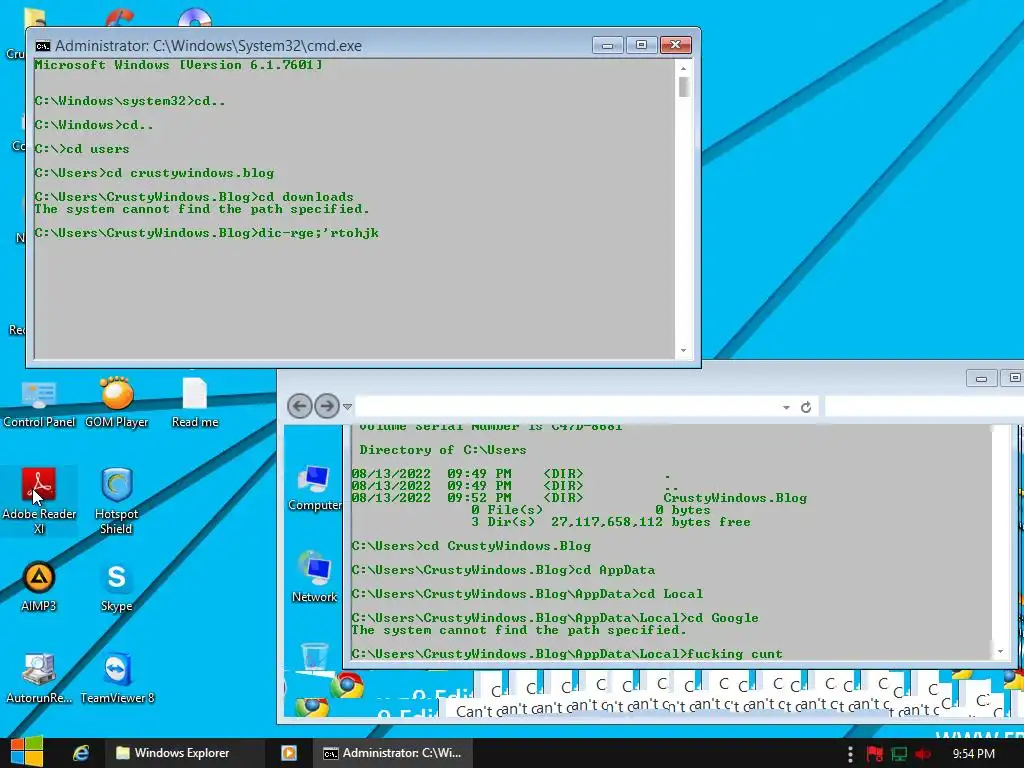Select the Adobe Reader XI icon
This screenshot has width=1024, height=768.
pyautogui.click(x=39, y=502)
